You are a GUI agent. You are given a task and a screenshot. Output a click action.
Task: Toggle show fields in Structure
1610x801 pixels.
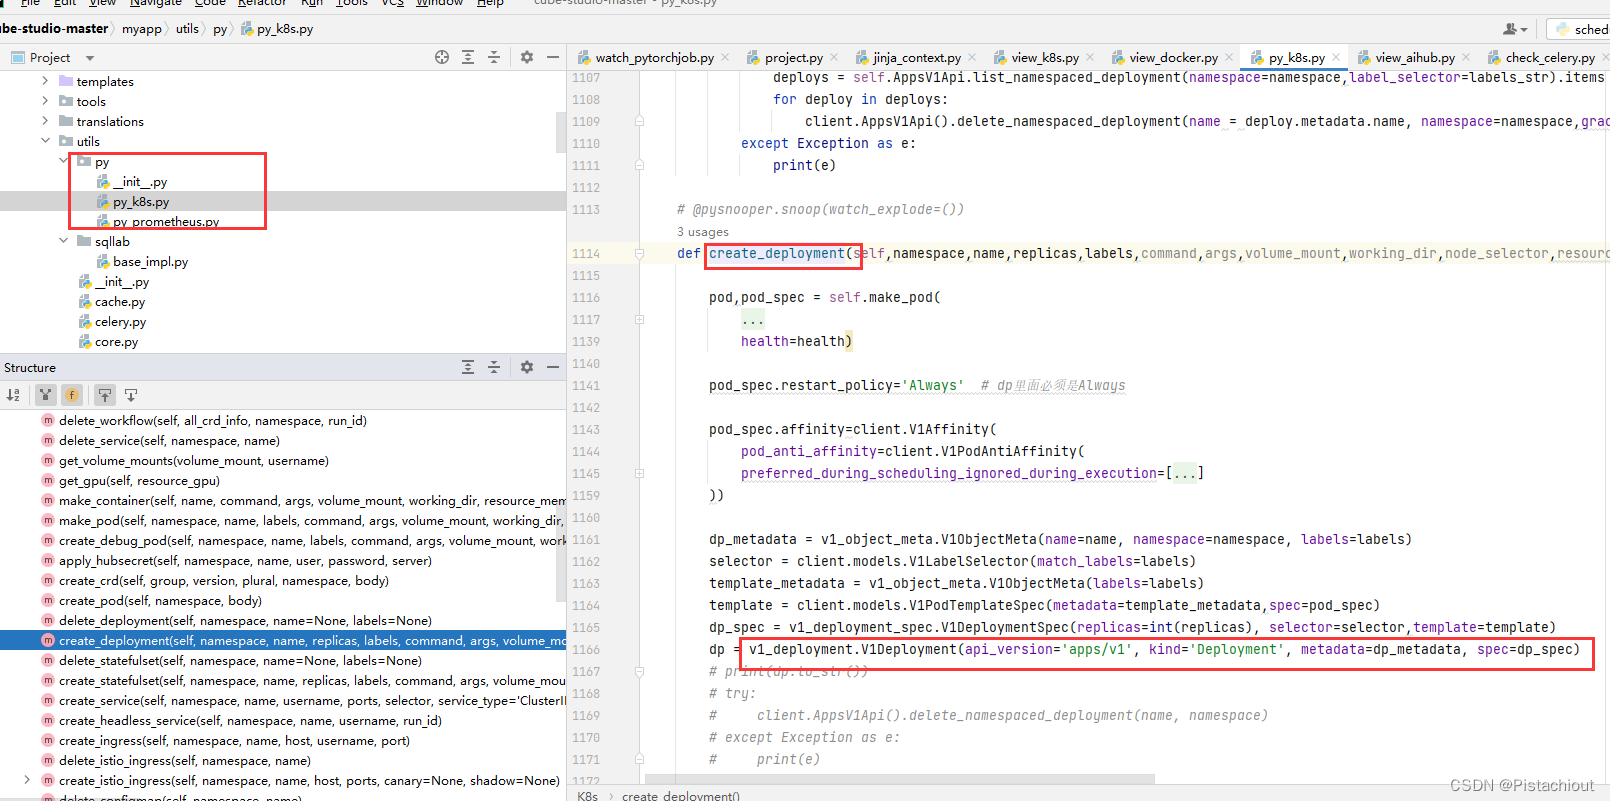[x=72, y=395]
